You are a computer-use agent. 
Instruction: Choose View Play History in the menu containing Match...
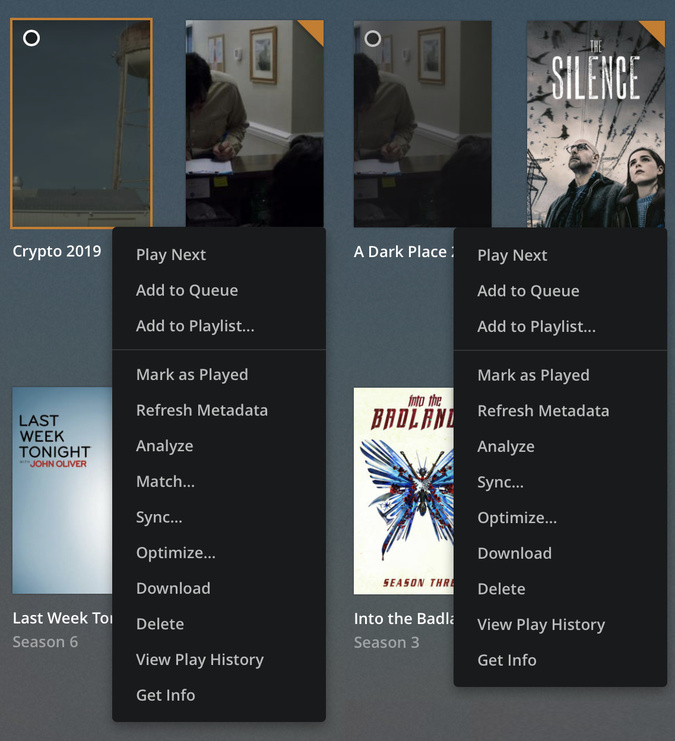(x=199, y=659)
